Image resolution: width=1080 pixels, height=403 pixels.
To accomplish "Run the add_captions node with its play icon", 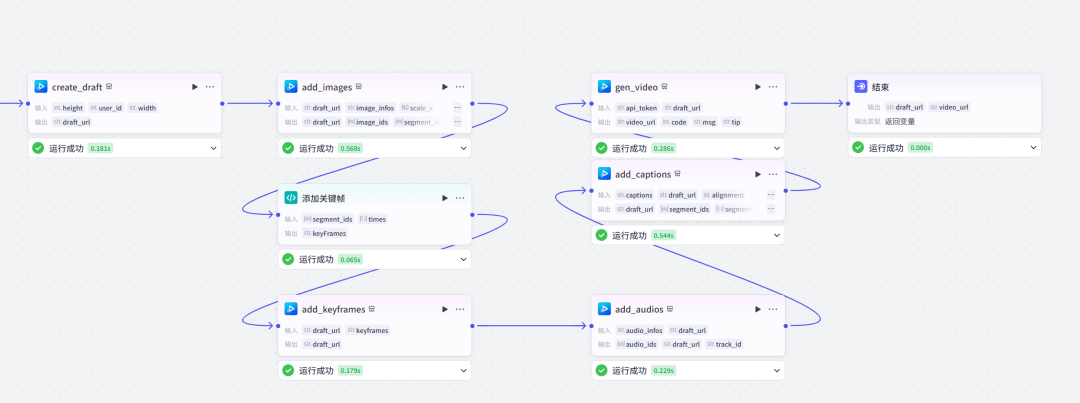I will pos(758,174).
